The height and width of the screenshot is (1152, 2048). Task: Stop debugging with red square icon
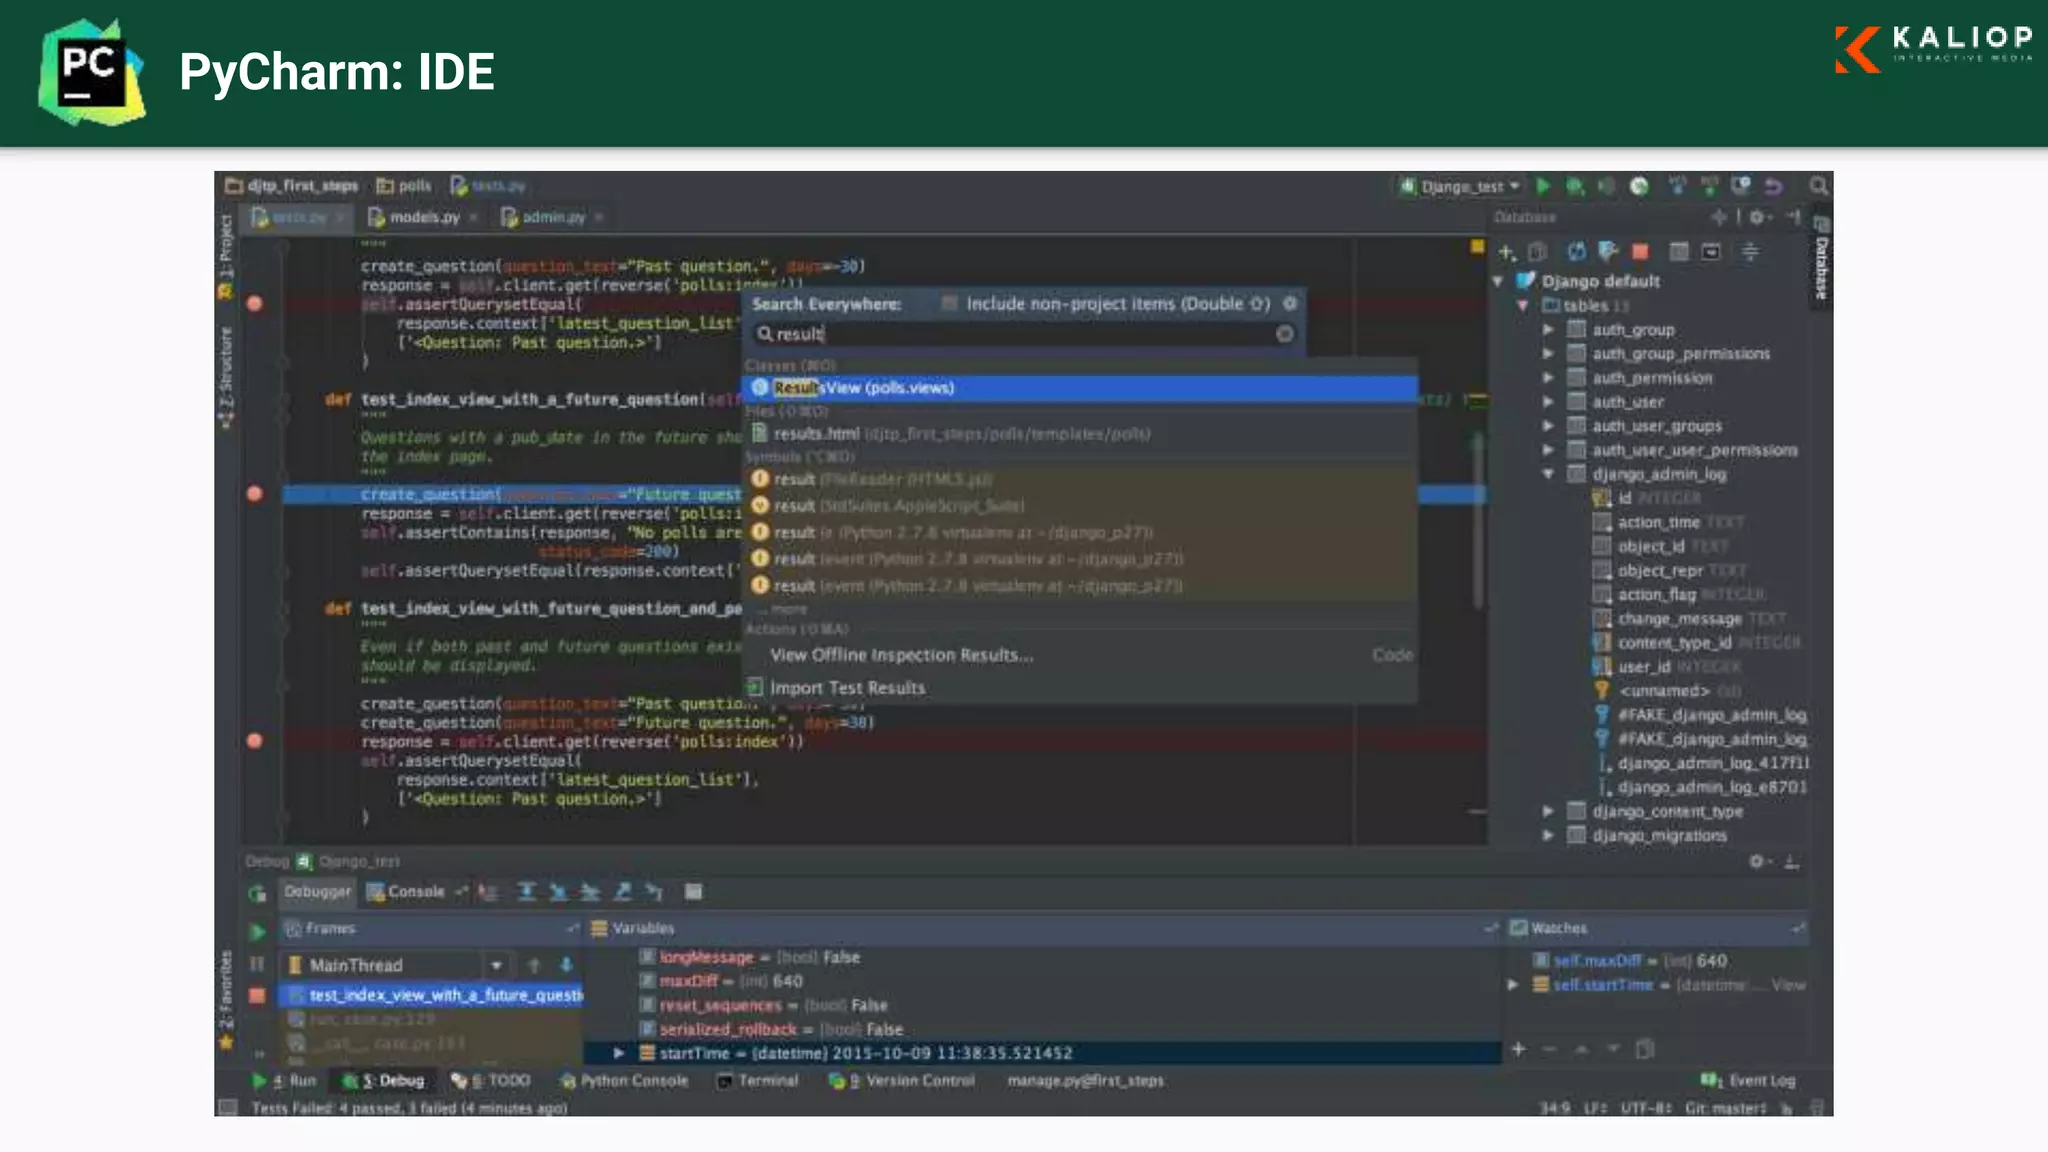click(257, 995)
